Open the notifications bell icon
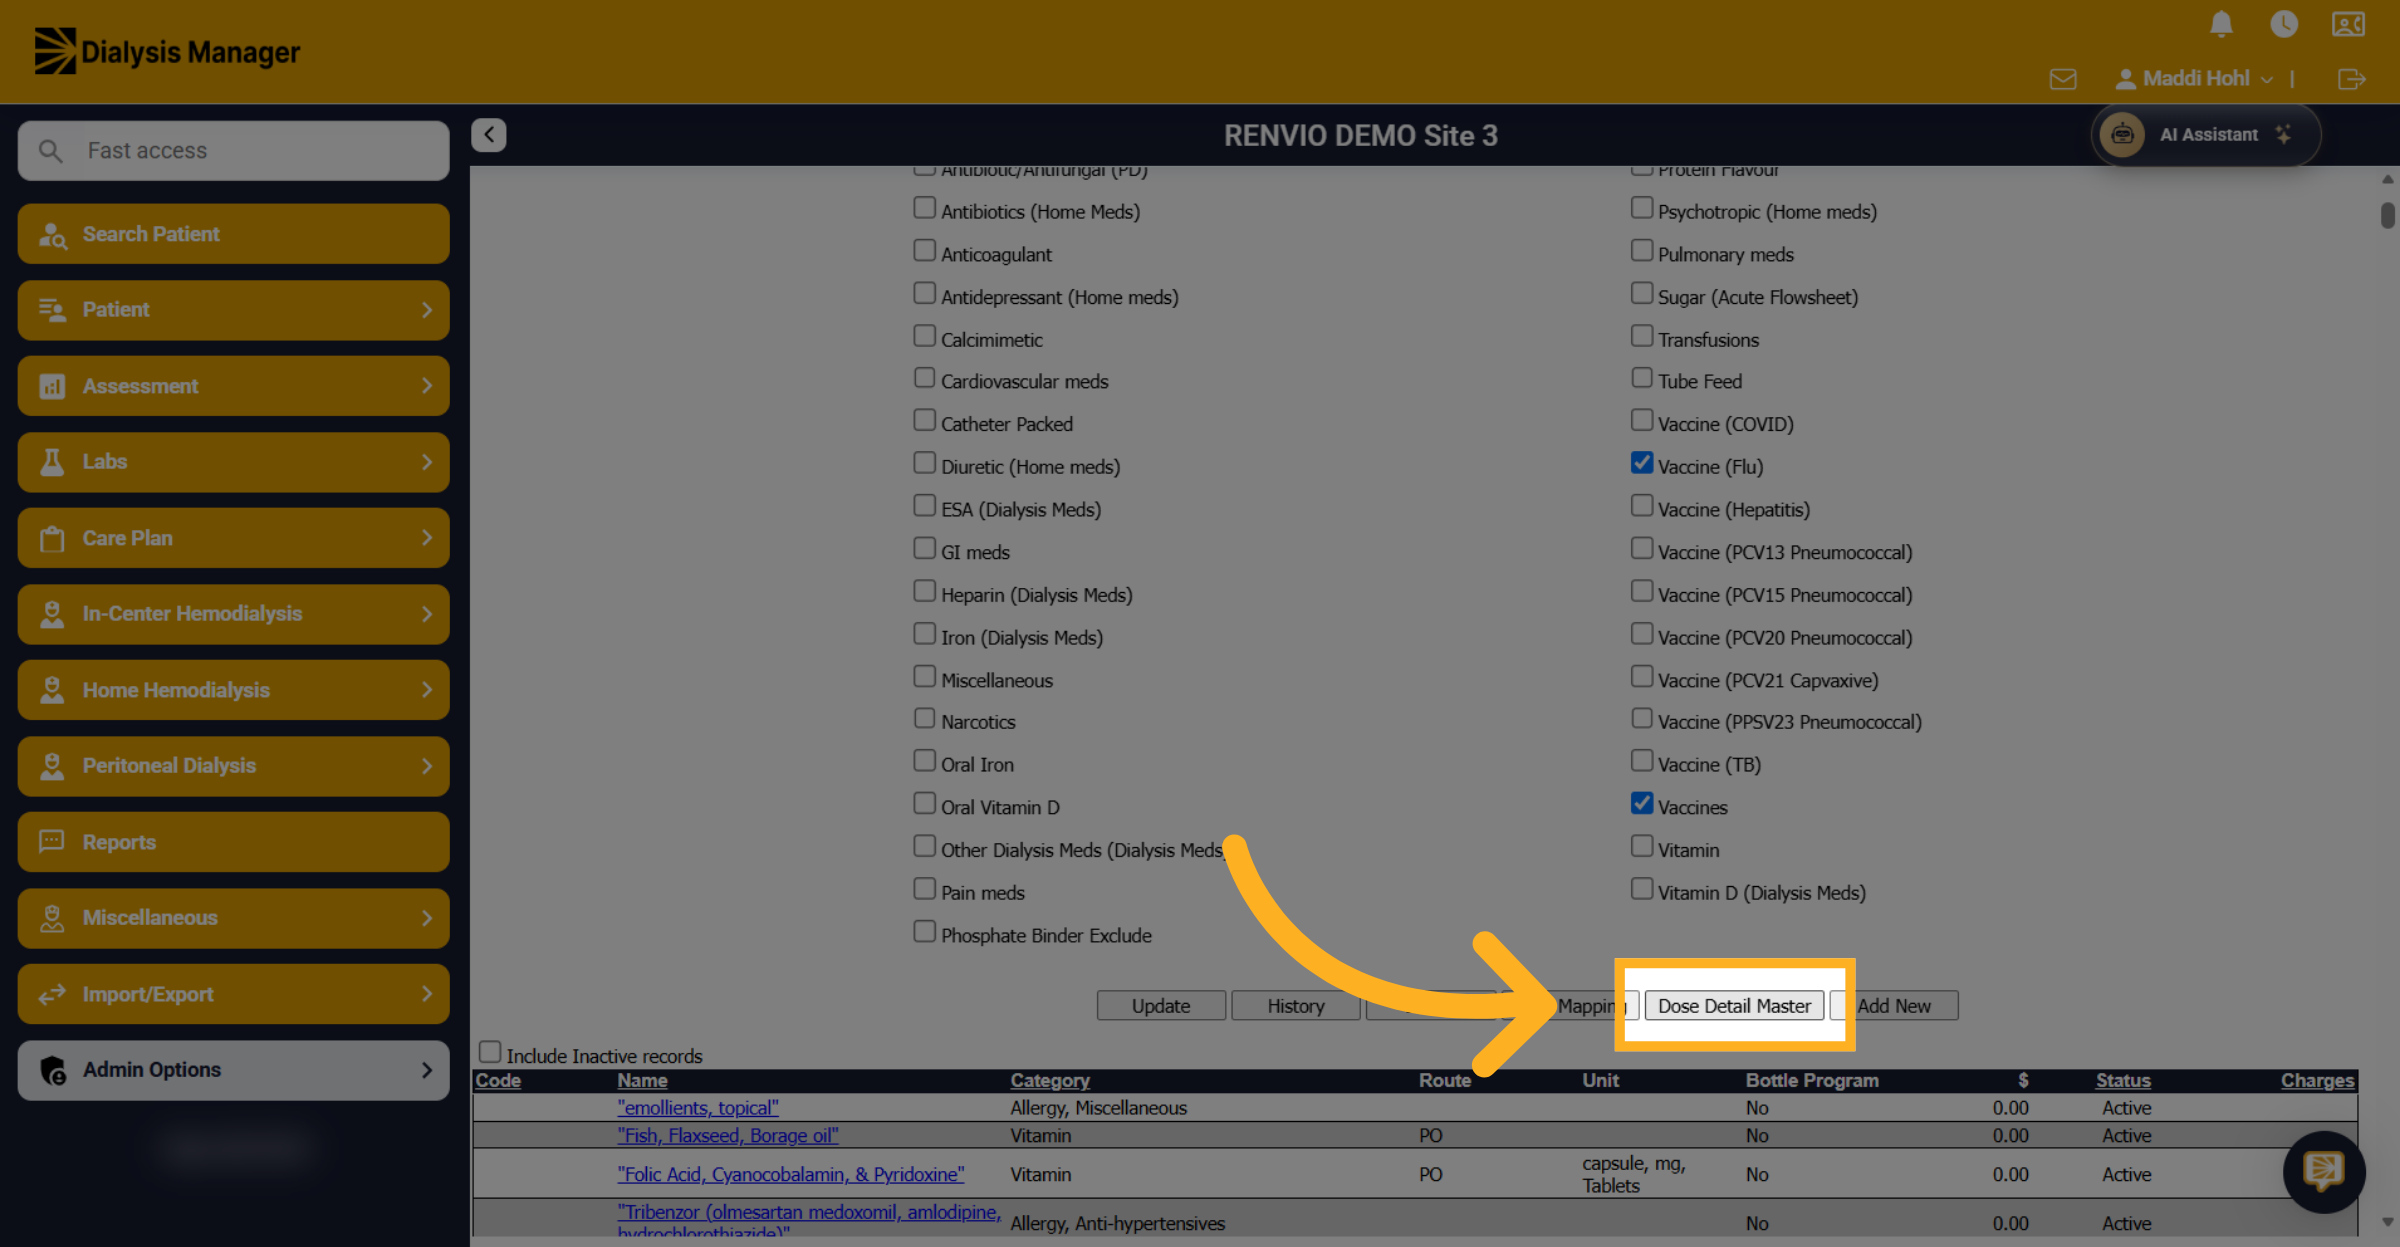 point(2221,24)
